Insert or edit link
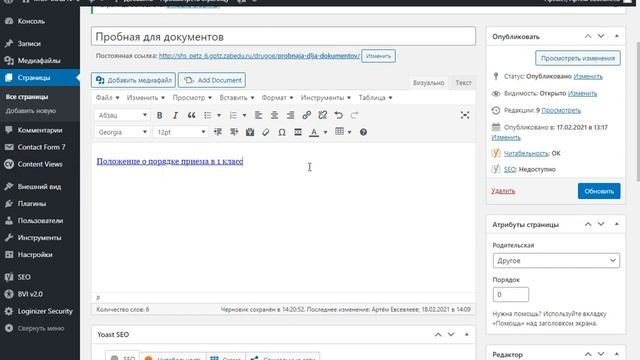The height and width of the screenshot is (360, 640). [307, 116]
